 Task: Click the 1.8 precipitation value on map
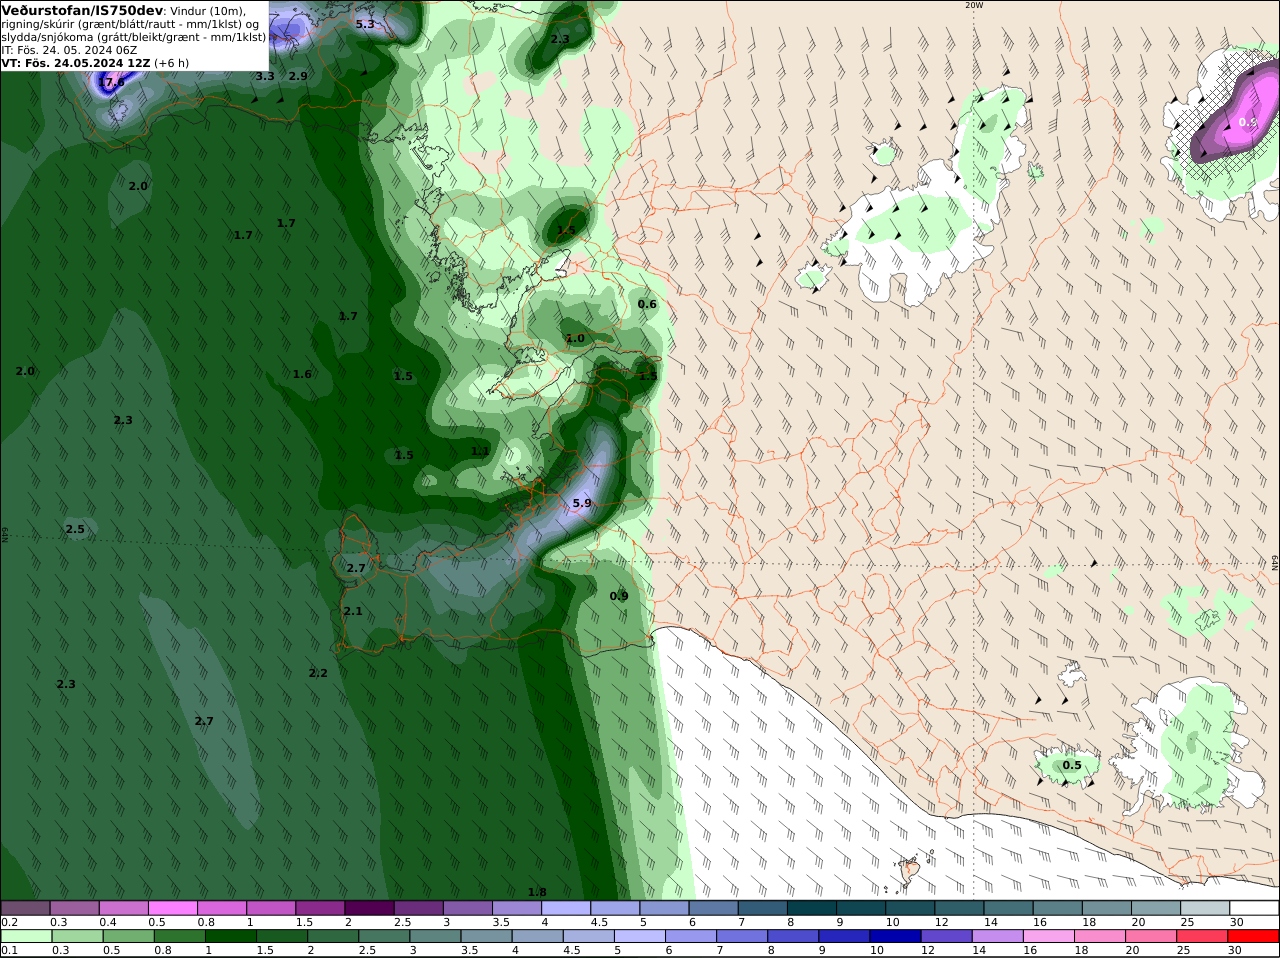(537, 892)
